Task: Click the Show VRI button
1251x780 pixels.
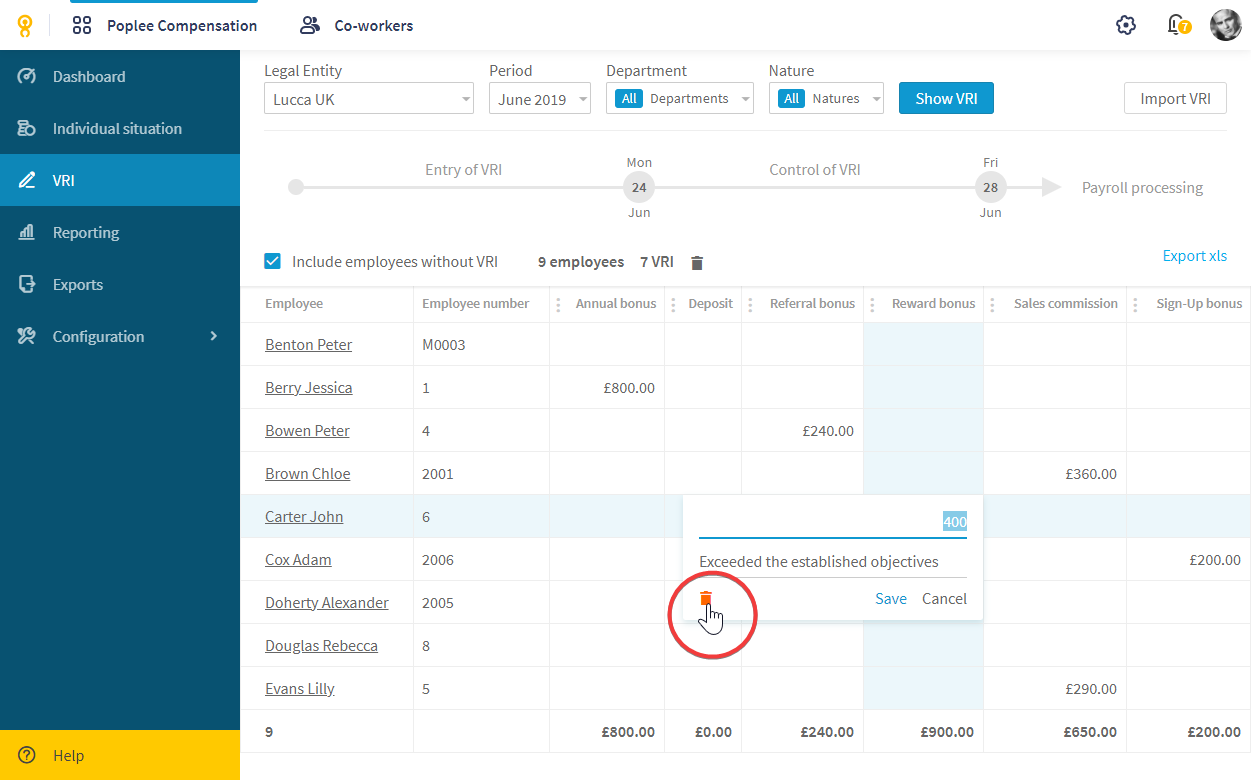Action: pos(946,98)
